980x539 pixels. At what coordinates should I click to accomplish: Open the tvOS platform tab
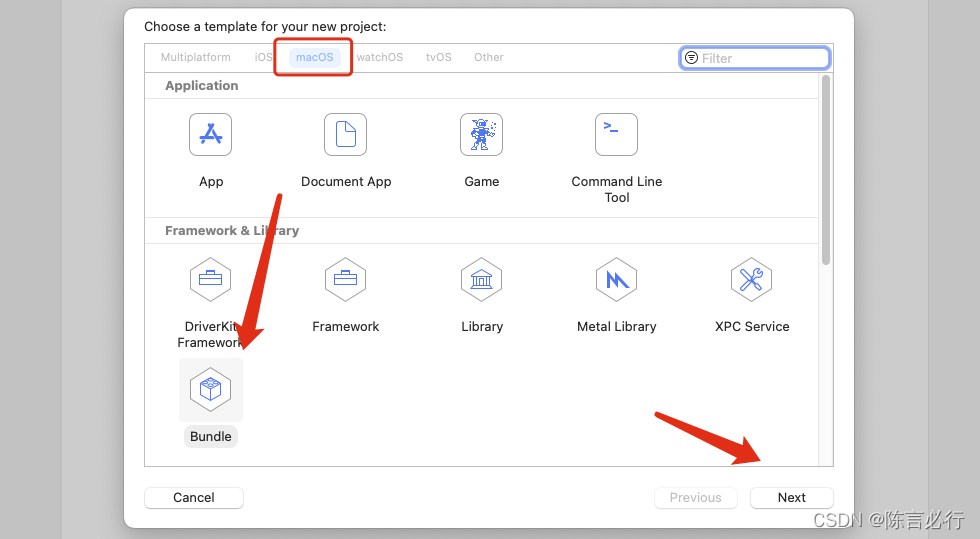coord(439,57)
